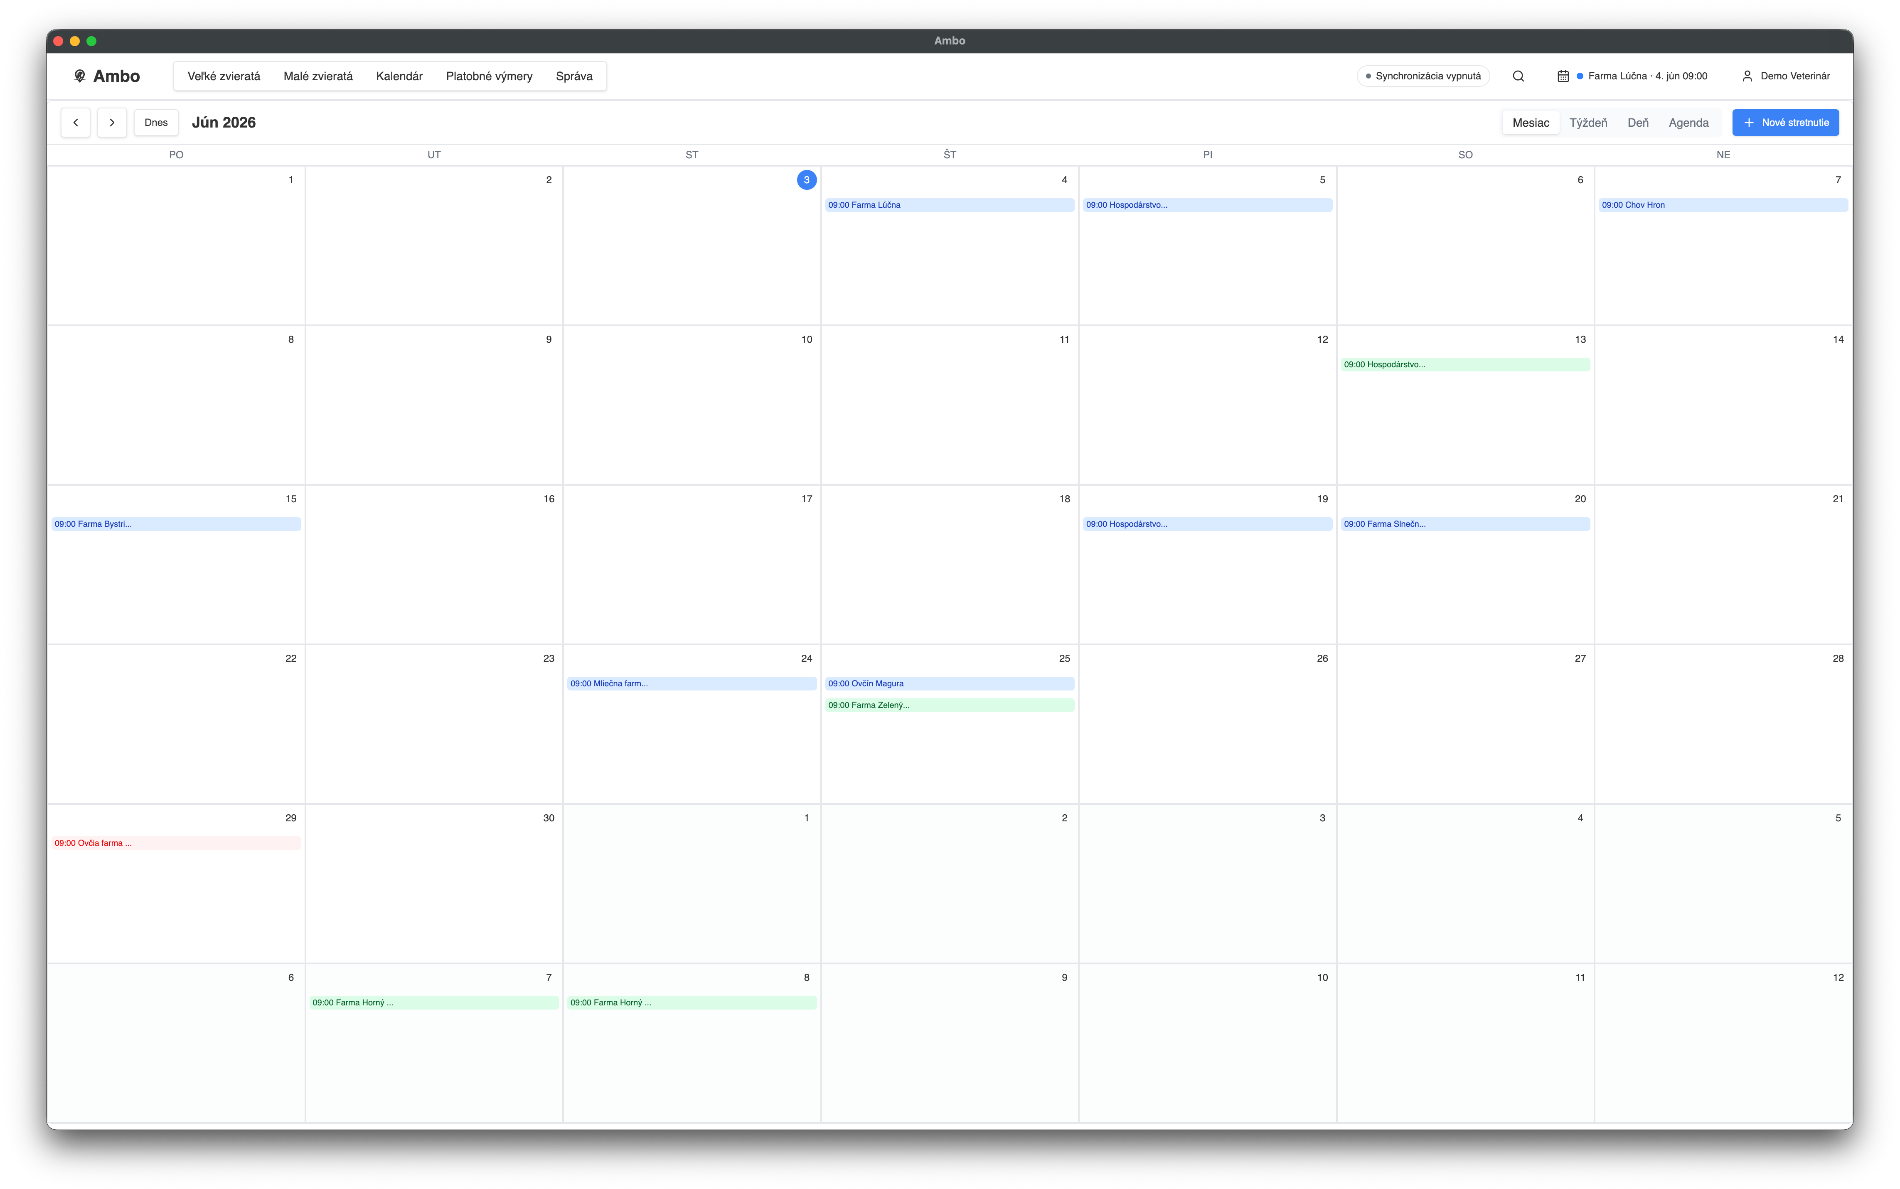1900x1189 pixels.
Task: Open 09:00 Farma Lúčna event on June 4
Action: 949,205
